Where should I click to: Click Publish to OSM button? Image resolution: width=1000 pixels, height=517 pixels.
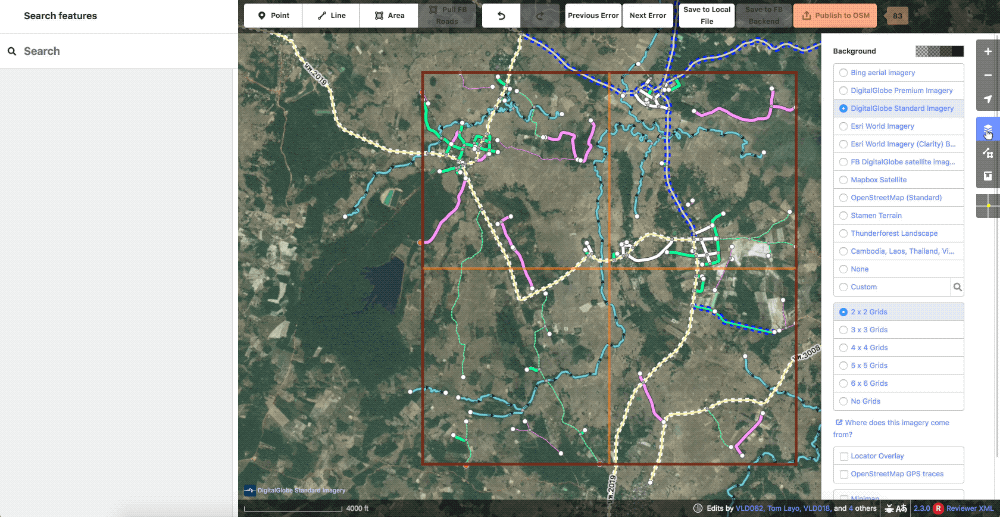(x=835, y=15)
